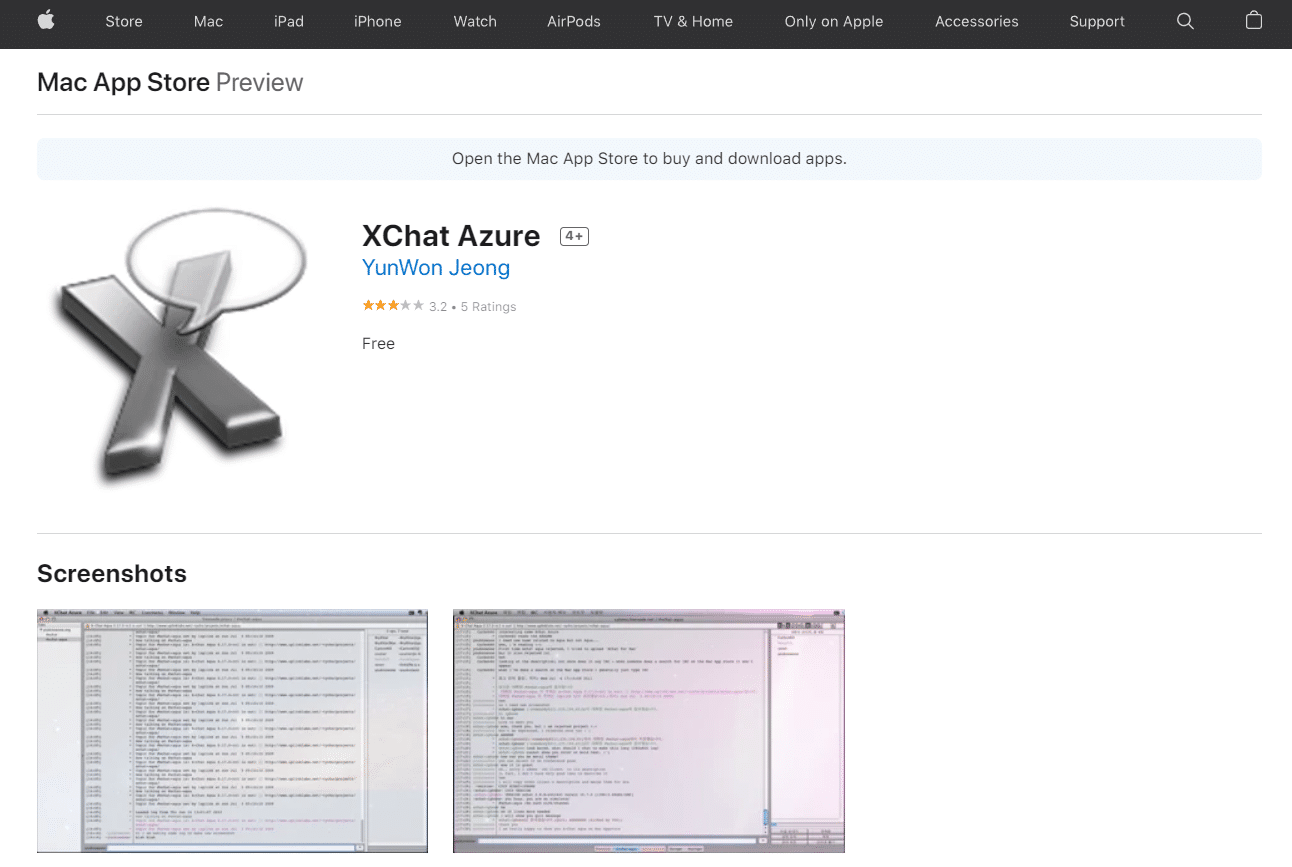
Task: Open developer YunWon Jeong link
Action: pyautogui.click(x=436, y=268)
